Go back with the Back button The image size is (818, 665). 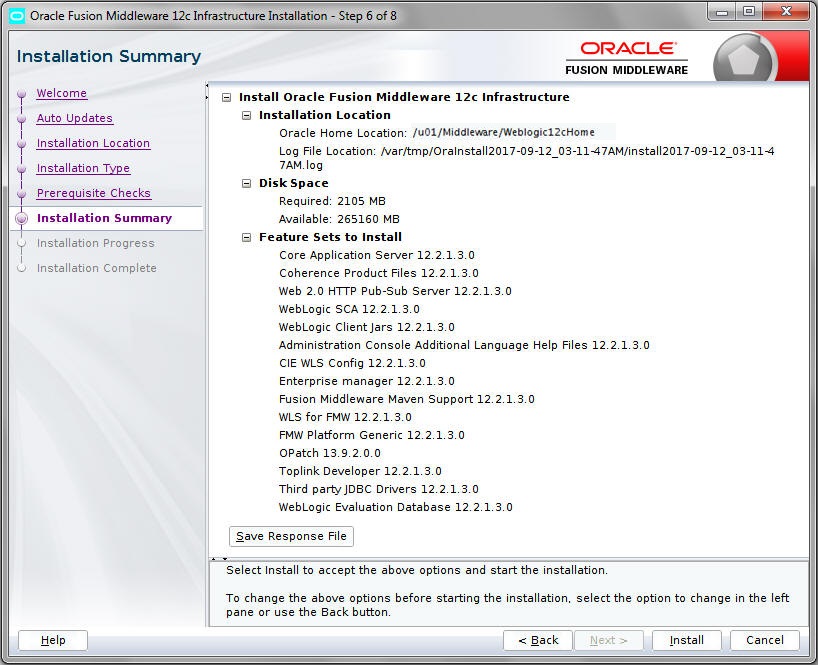538,640
